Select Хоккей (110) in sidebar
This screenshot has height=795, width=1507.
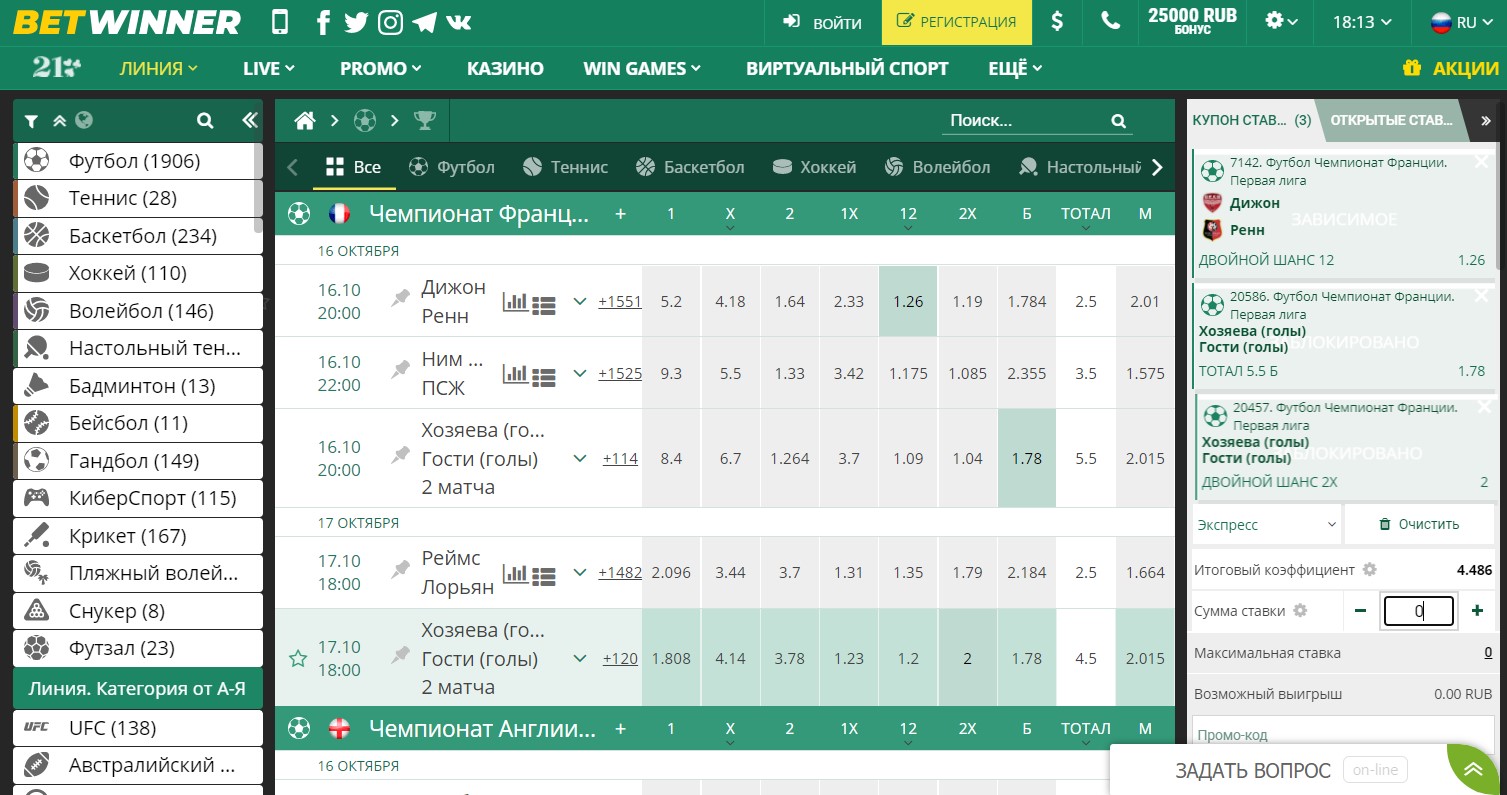pos(138,273)
